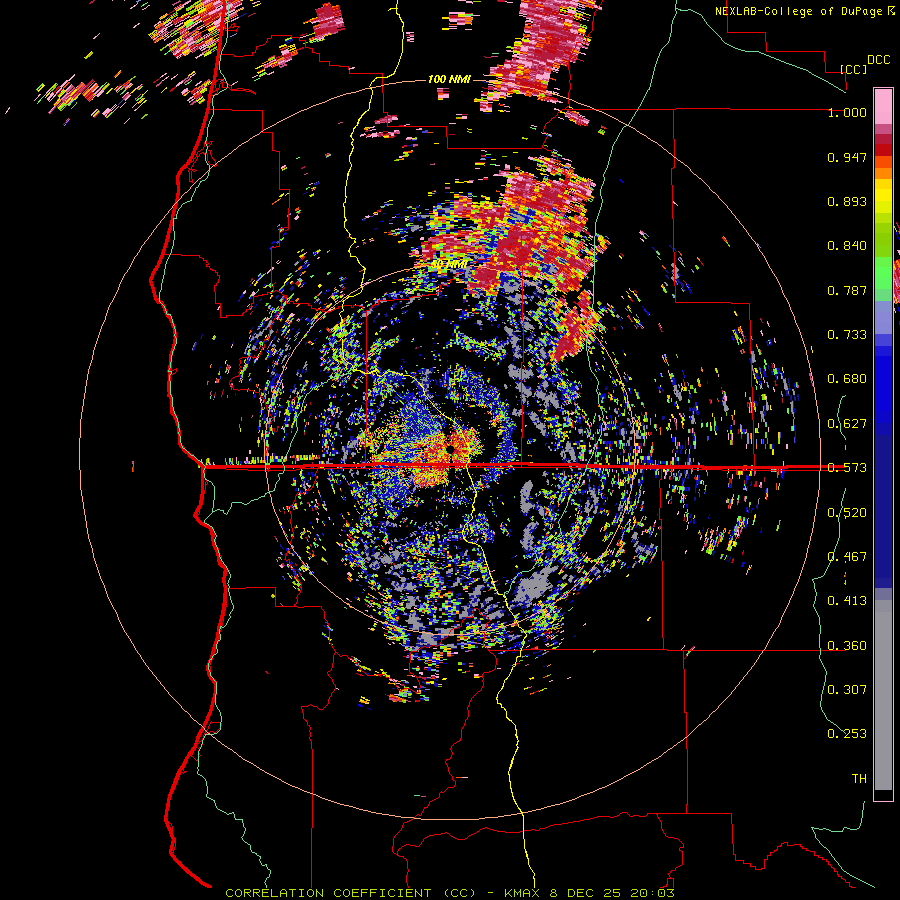
Task: Pick the black segment below the TH label
Action: pos(883,794)
